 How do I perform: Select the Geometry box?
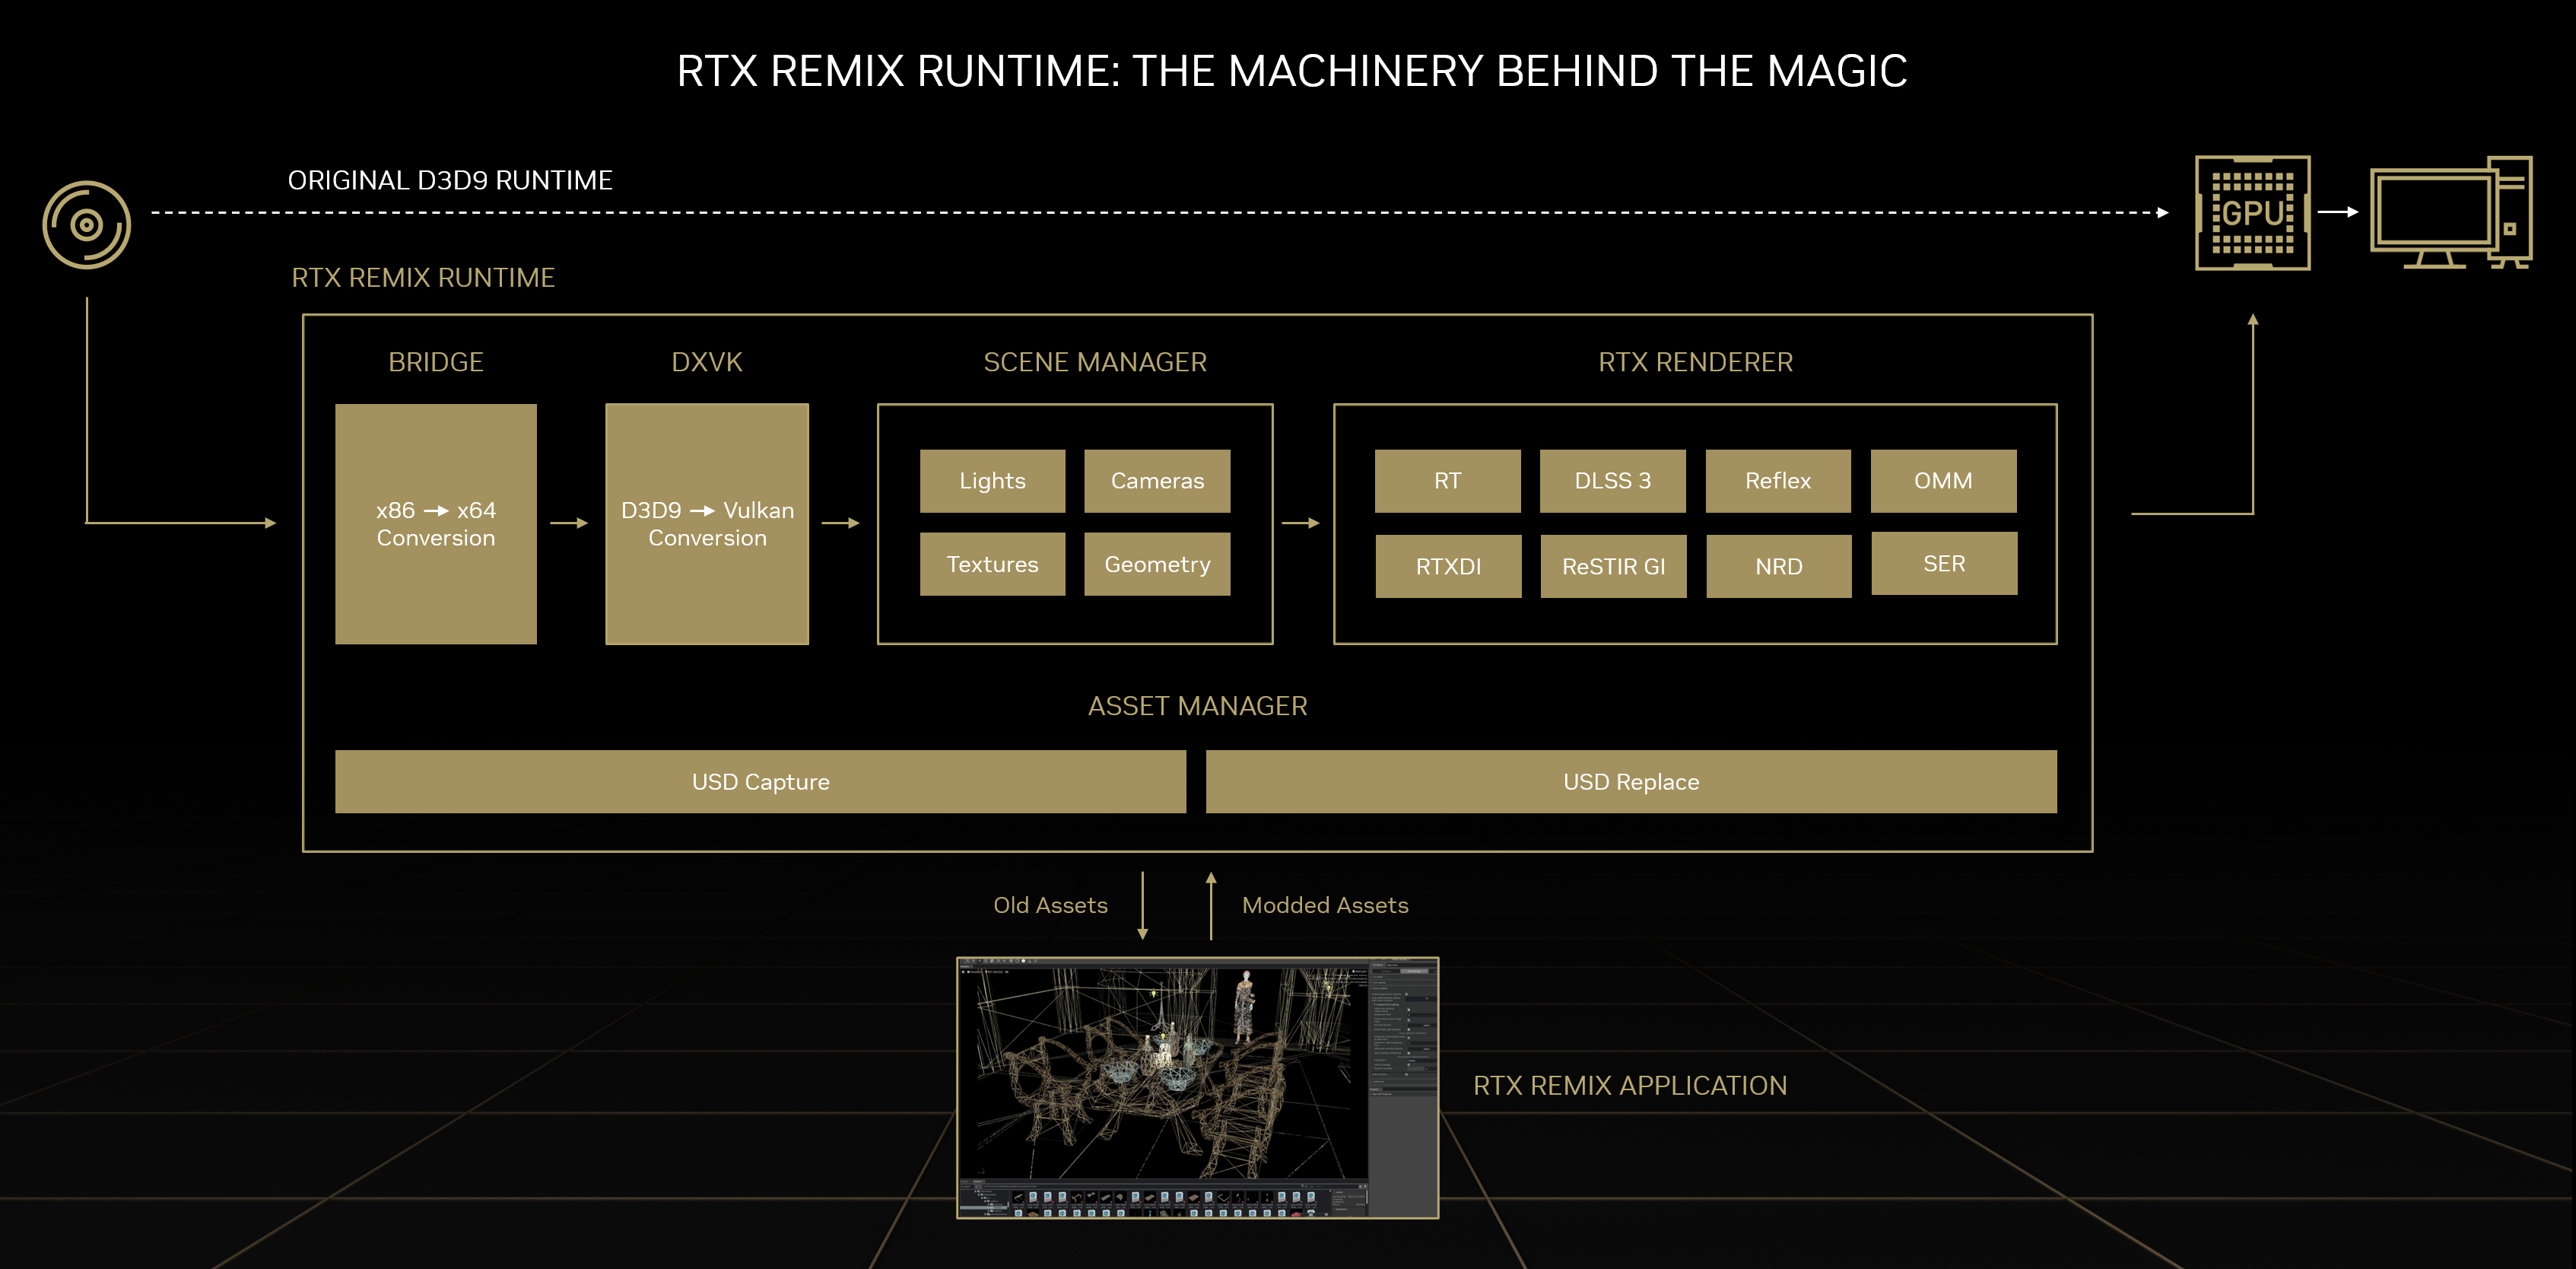coord(1157,564)
